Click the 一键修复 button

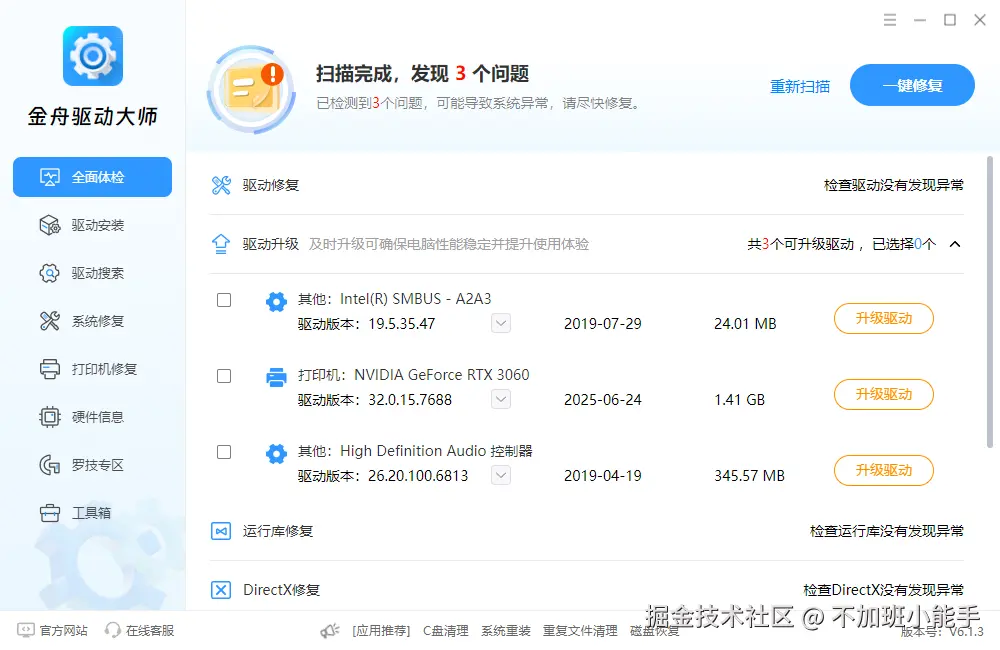912,85
